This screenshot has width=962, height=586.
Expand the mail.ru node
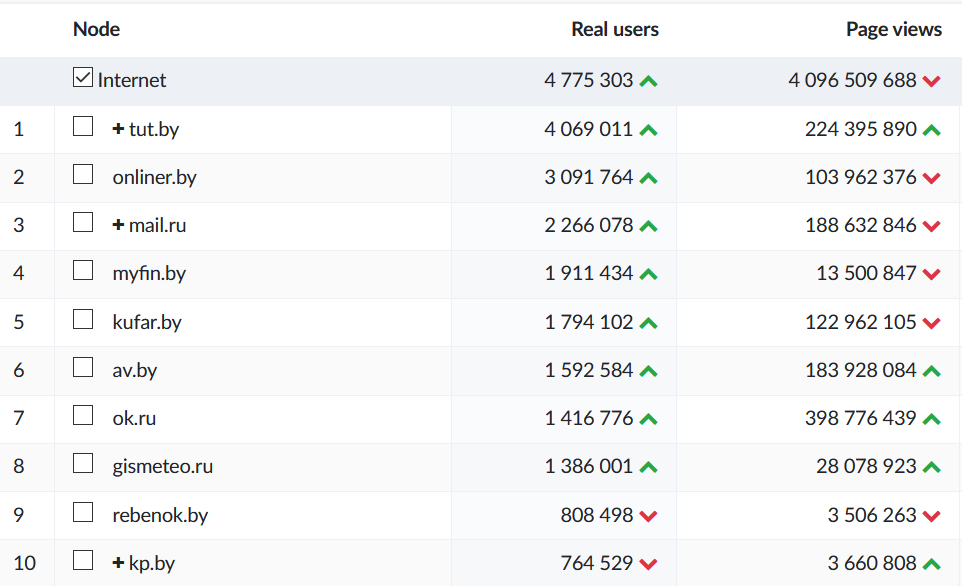pyautogui.click(x=118, y=226)
